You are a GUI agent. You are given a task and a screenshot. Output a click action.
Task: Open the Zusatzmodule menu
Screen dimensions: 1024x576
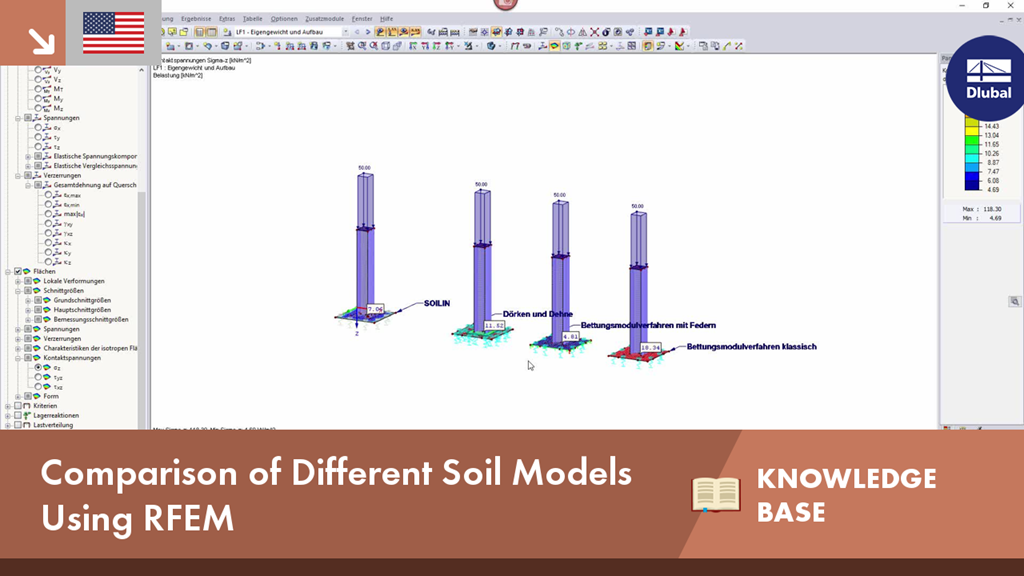(x=325, y=19)
